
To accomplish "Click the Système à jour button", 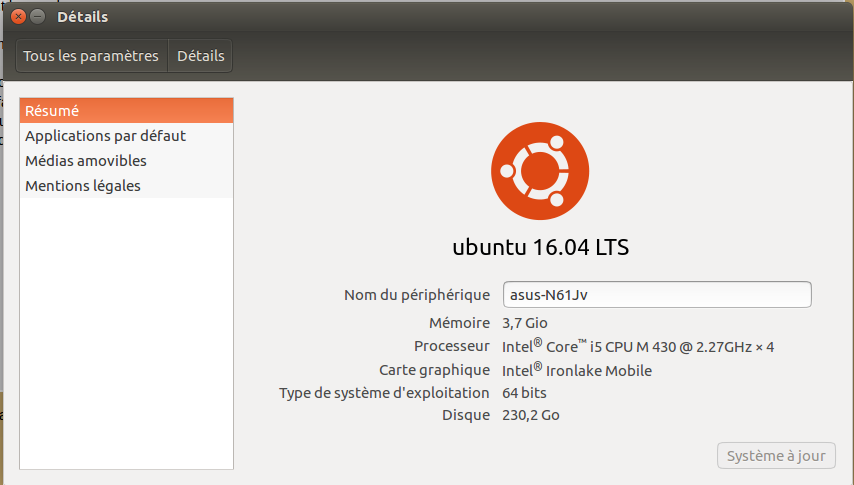I will 776,456.
